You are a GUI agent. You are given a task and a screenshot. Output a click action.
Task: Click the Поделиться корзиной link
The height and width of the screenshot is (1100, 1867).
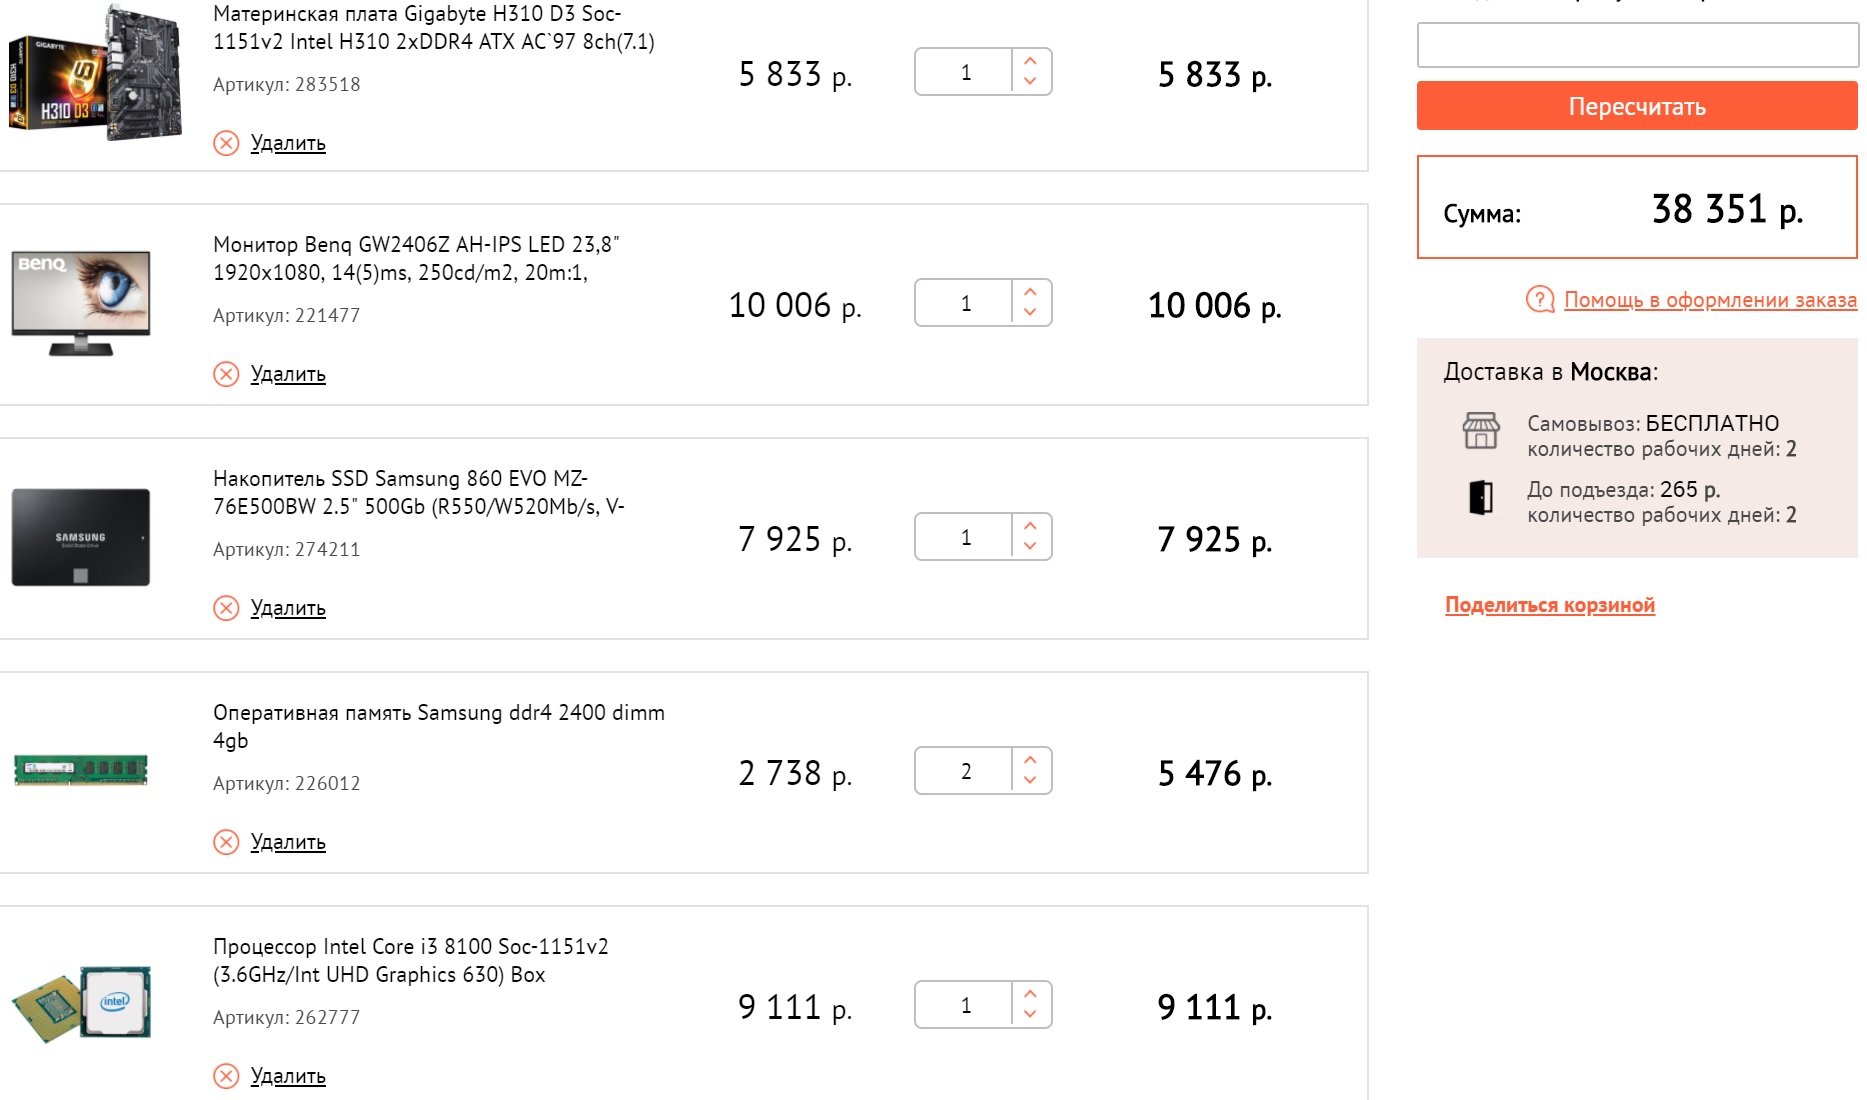[x=1549, y=605]
